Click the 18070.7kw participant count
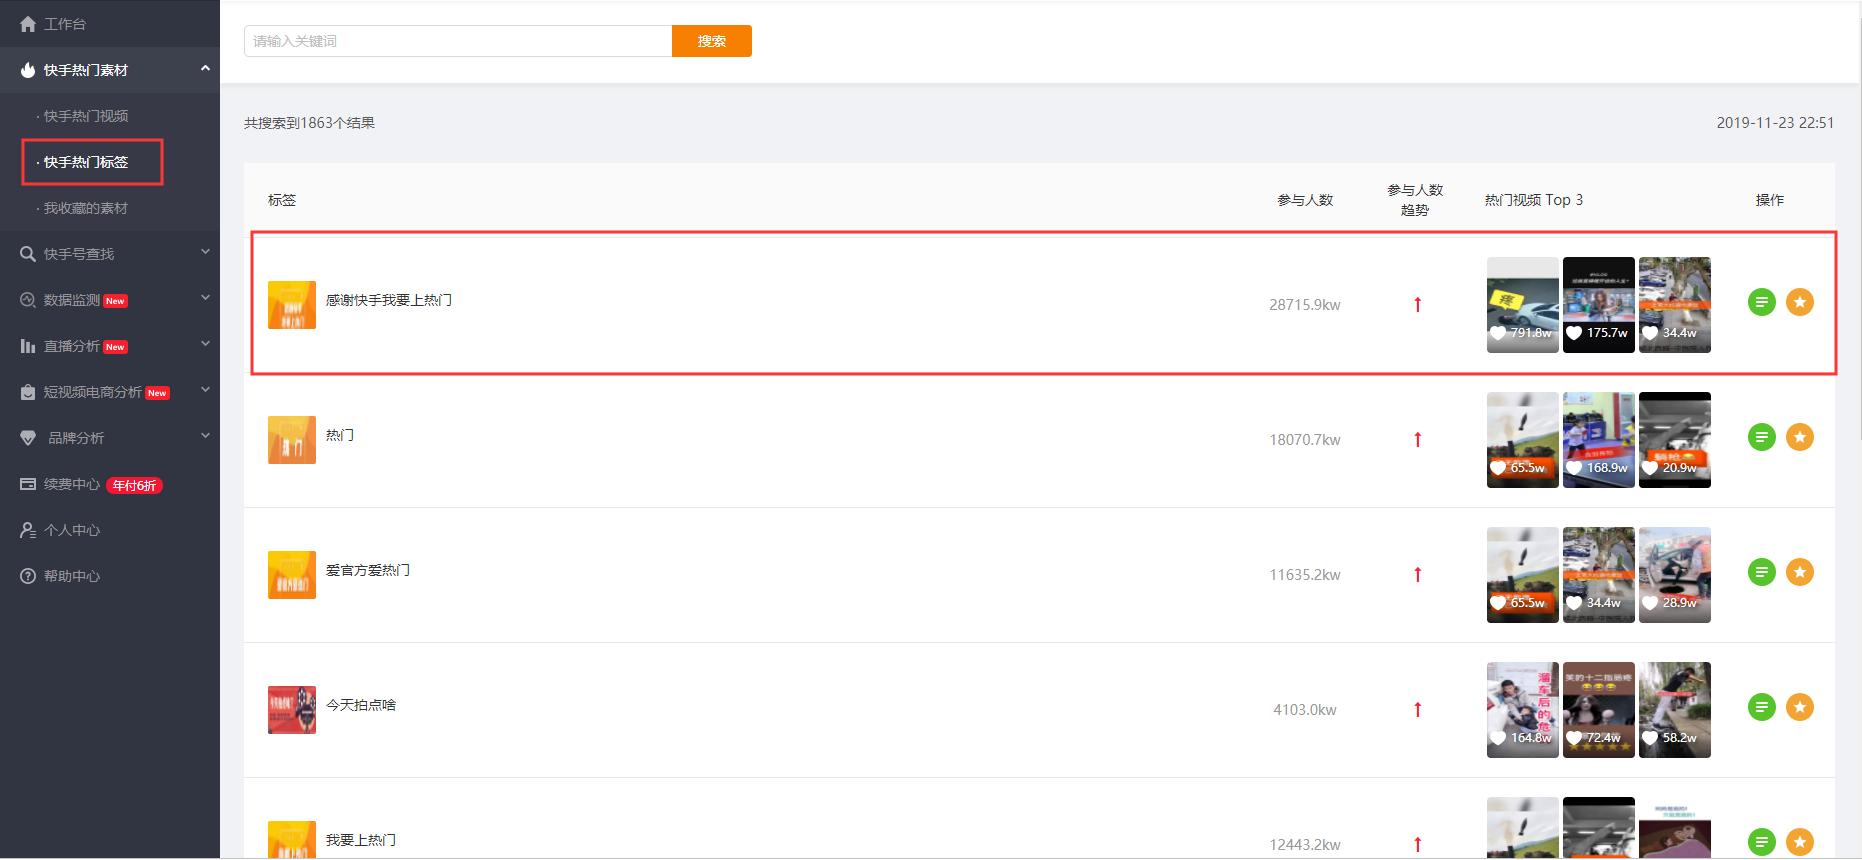 click(x=1305, y=440)
